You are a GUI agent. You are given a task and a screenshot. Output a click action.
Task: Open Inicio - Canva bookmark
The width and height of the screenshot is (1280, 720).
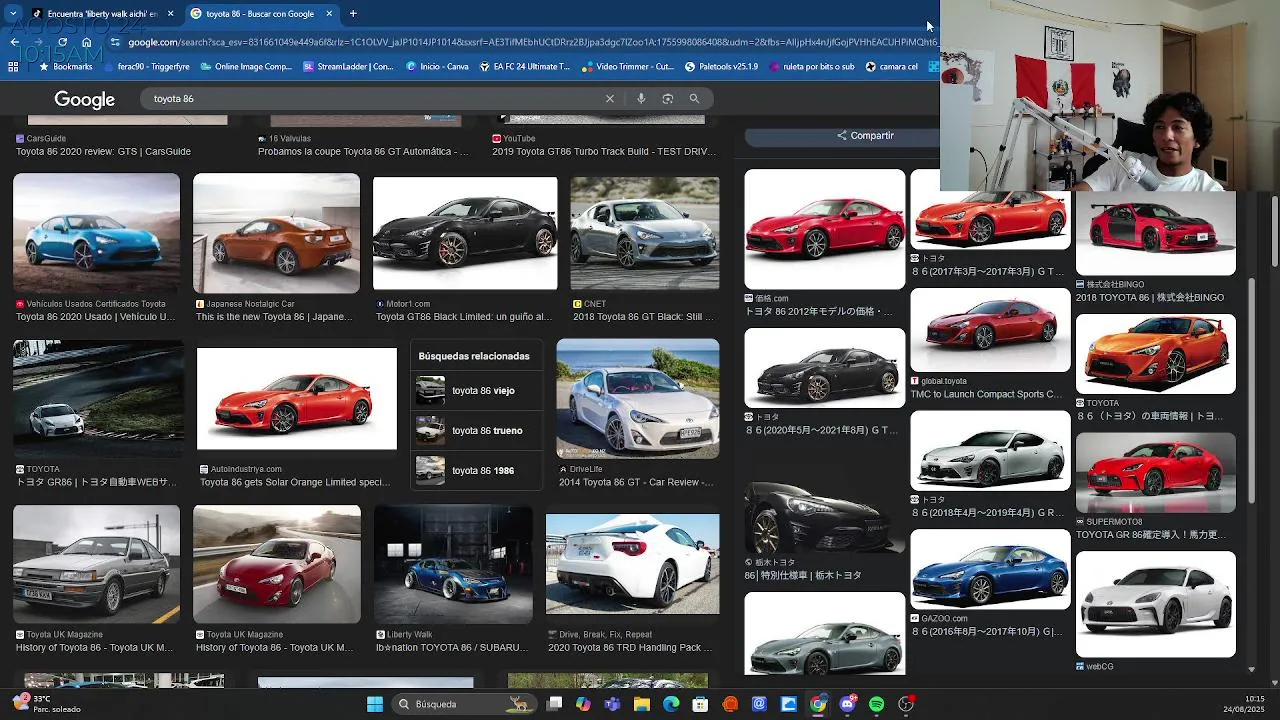pos(437,67)
